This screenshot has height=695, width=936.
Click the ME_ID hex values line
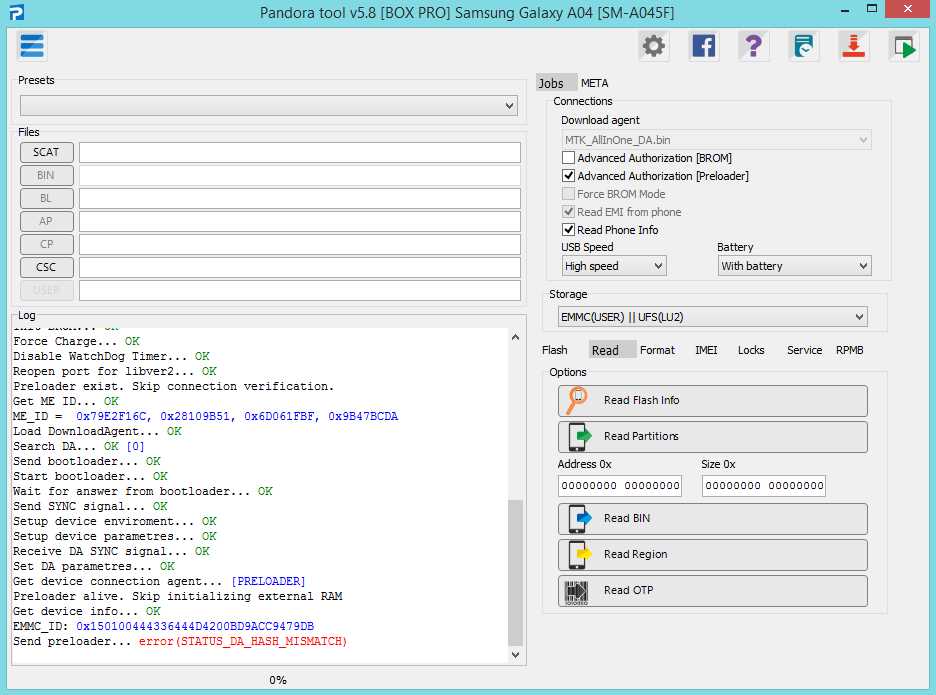237,416
